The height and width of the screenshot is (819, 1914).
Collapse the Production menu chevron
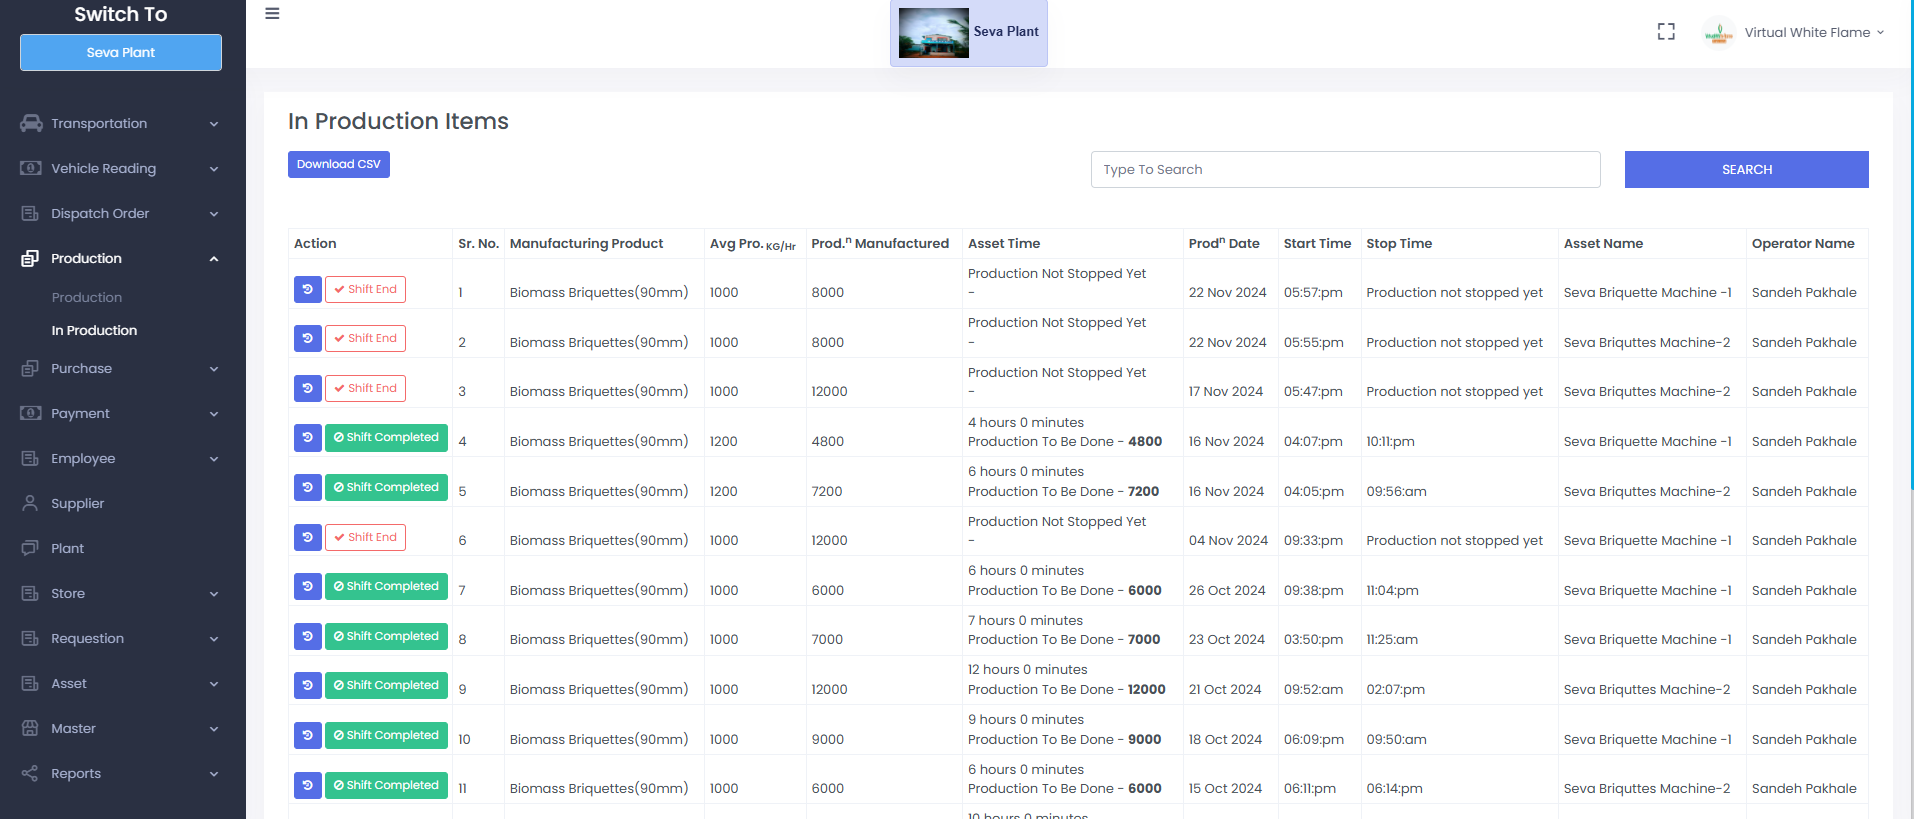coord(214,259)
